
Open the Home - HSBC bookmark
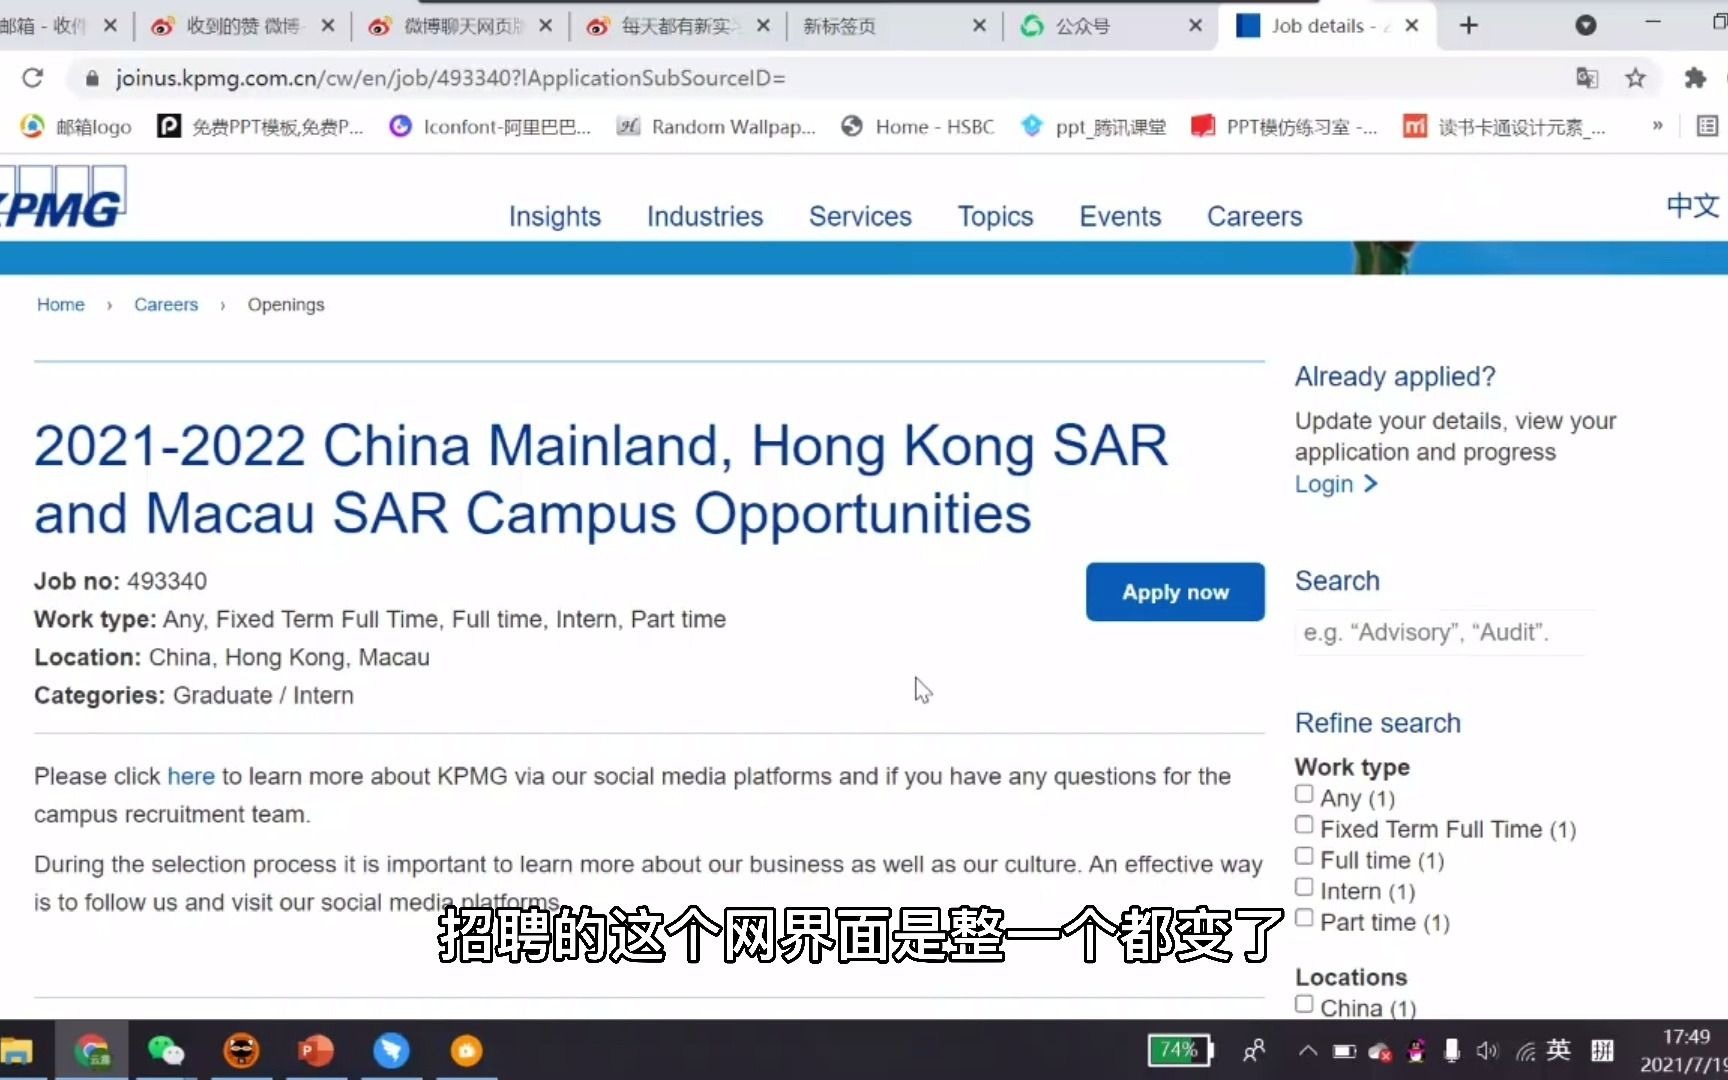[x=918, y=126]
